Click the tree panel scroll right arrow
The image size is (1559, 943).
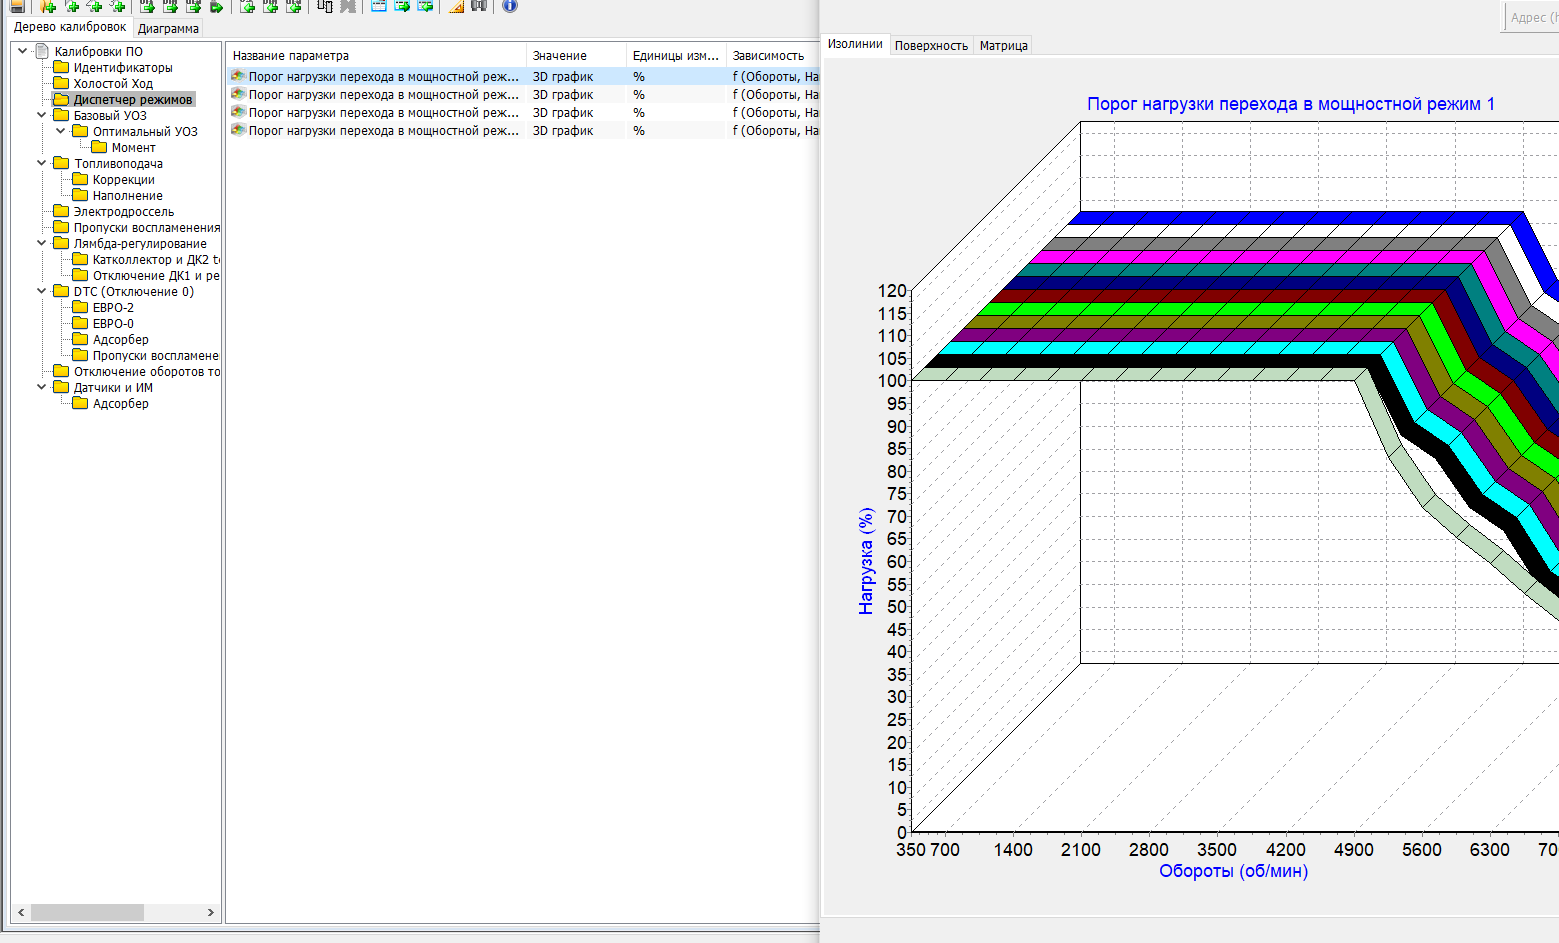pyautogui.click(x=210, y=912)
